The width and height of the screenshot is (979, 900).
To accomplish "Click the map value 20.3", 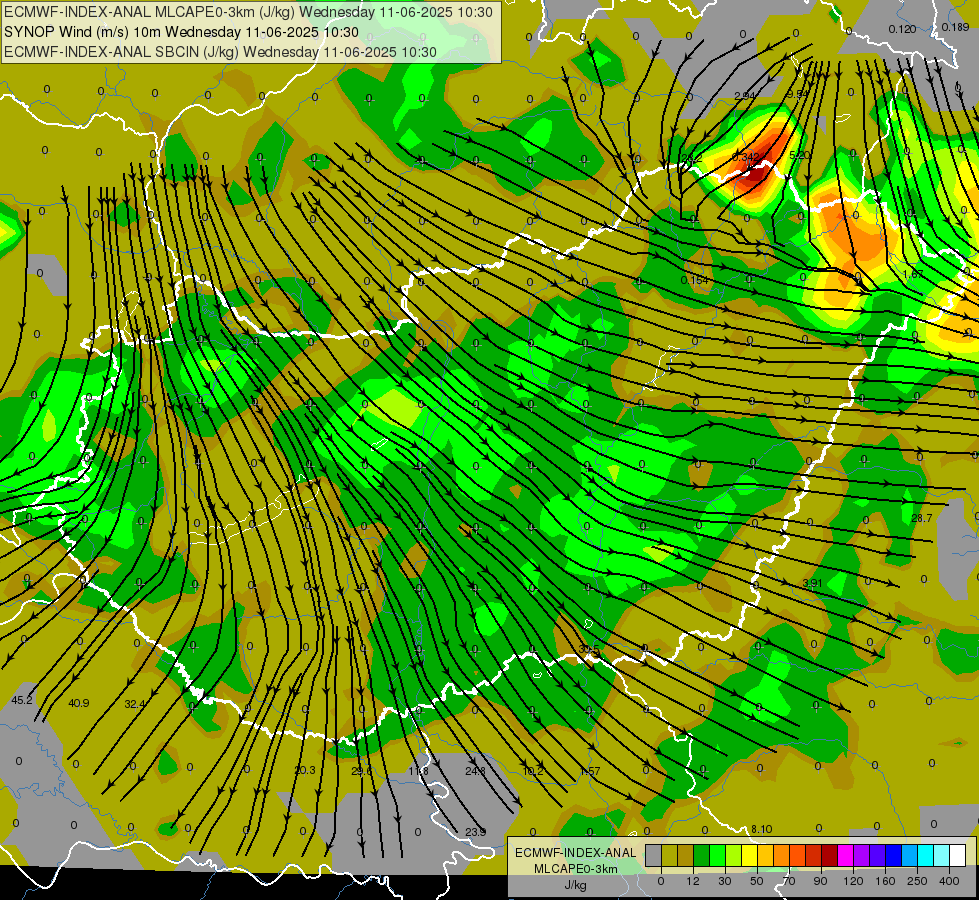I will 305,770.
